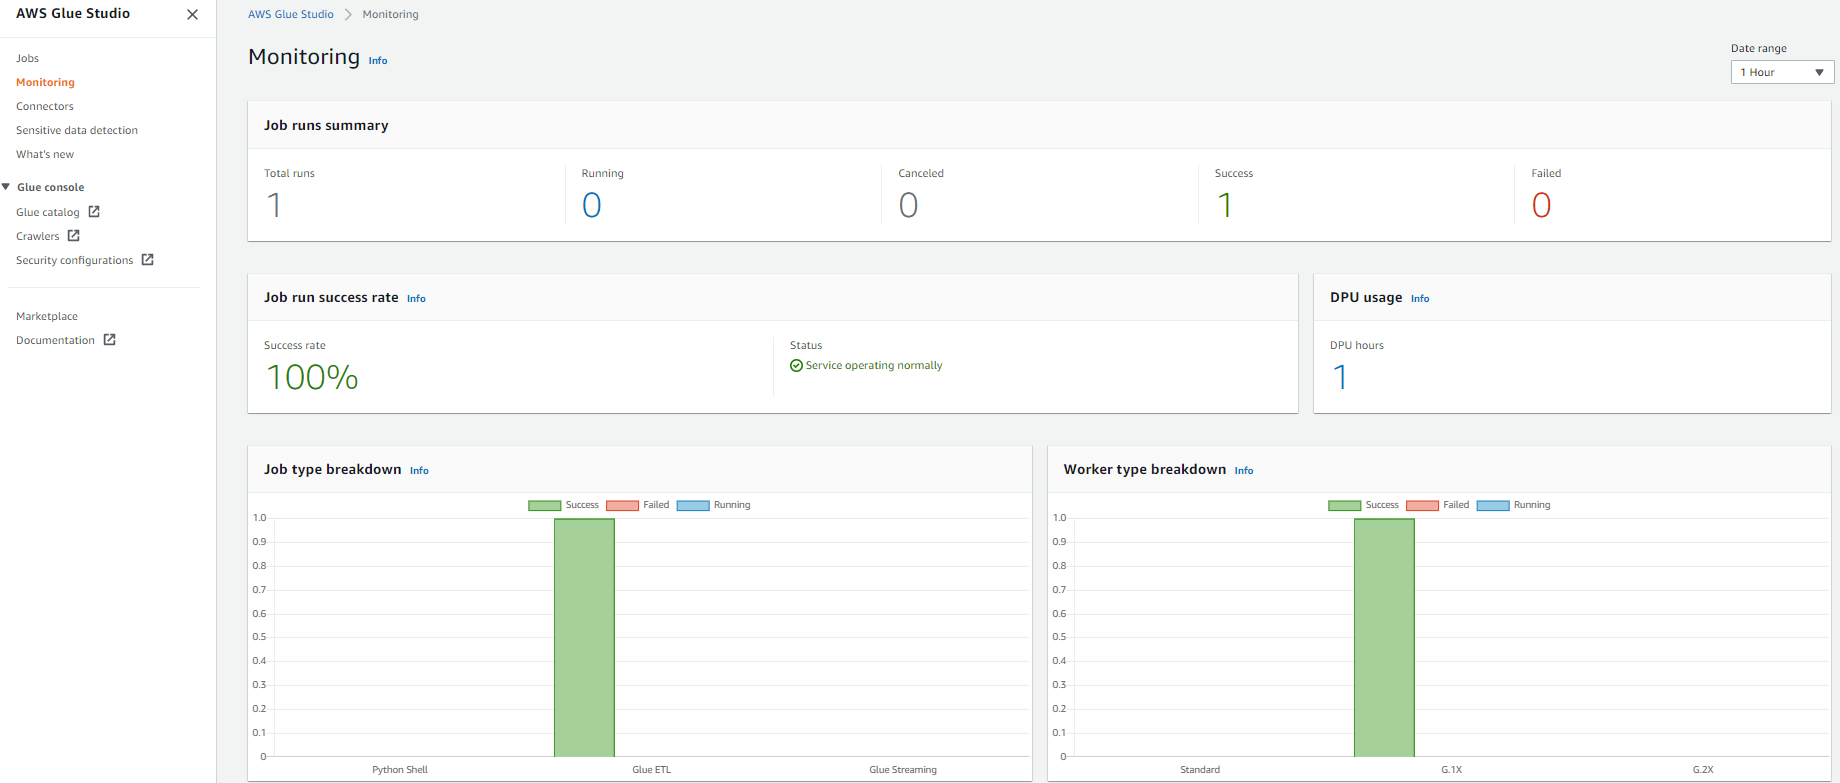Open the Documentation external link icon
1840x783 pixels.
(x=110, y=340)
